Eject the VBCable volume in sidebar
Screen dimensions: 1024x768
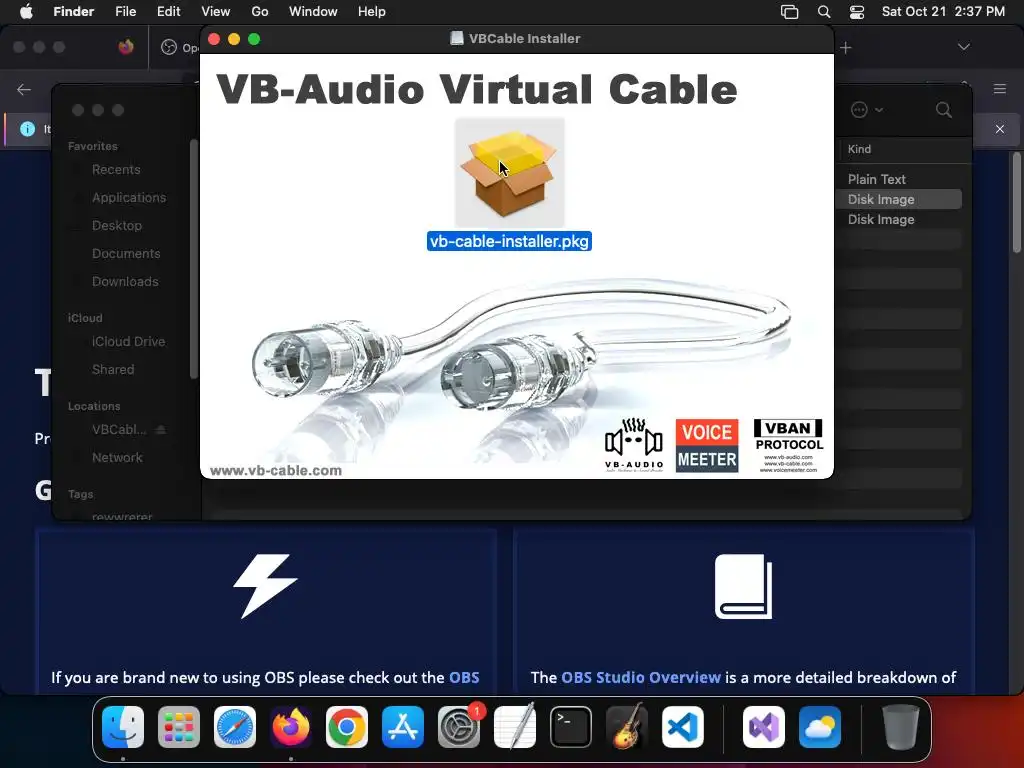point(161,430)
